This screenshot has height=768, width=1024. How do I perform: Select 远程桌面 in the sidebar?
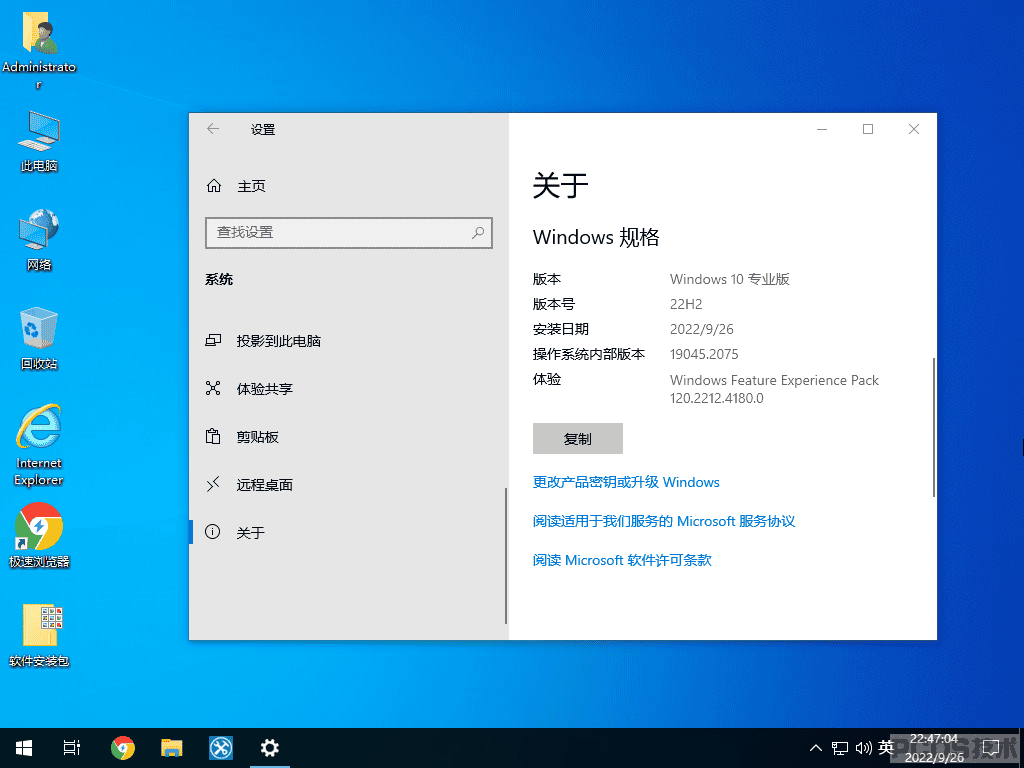(249, 485)
